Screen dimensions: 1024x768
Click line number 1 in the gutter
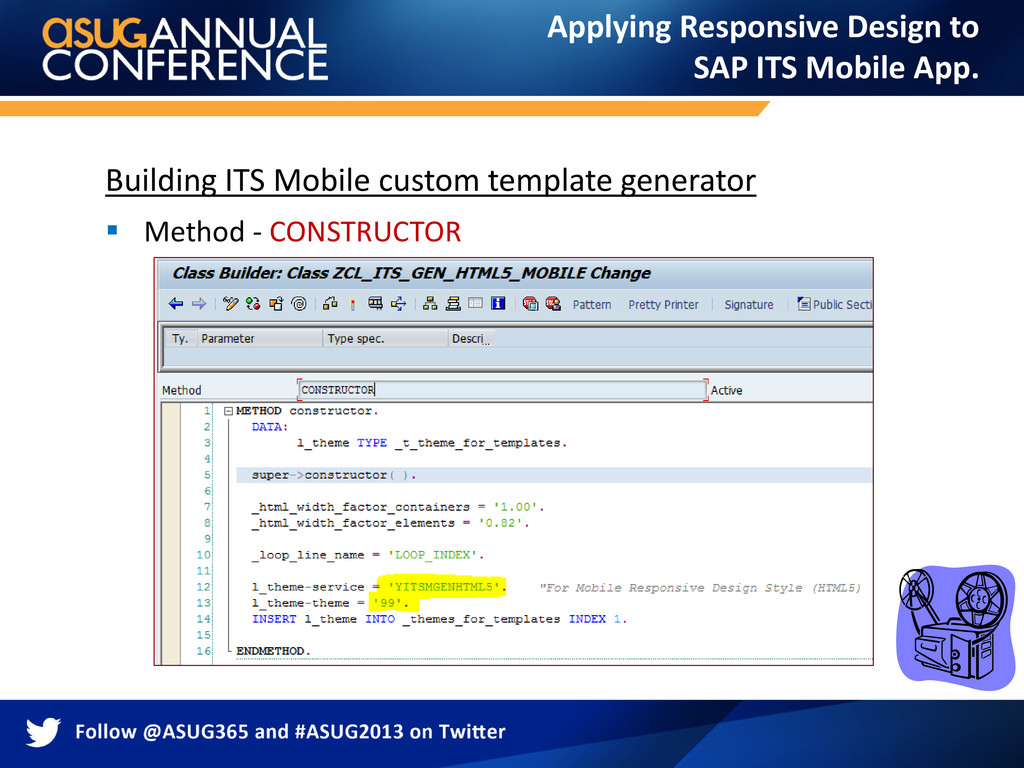207,411
